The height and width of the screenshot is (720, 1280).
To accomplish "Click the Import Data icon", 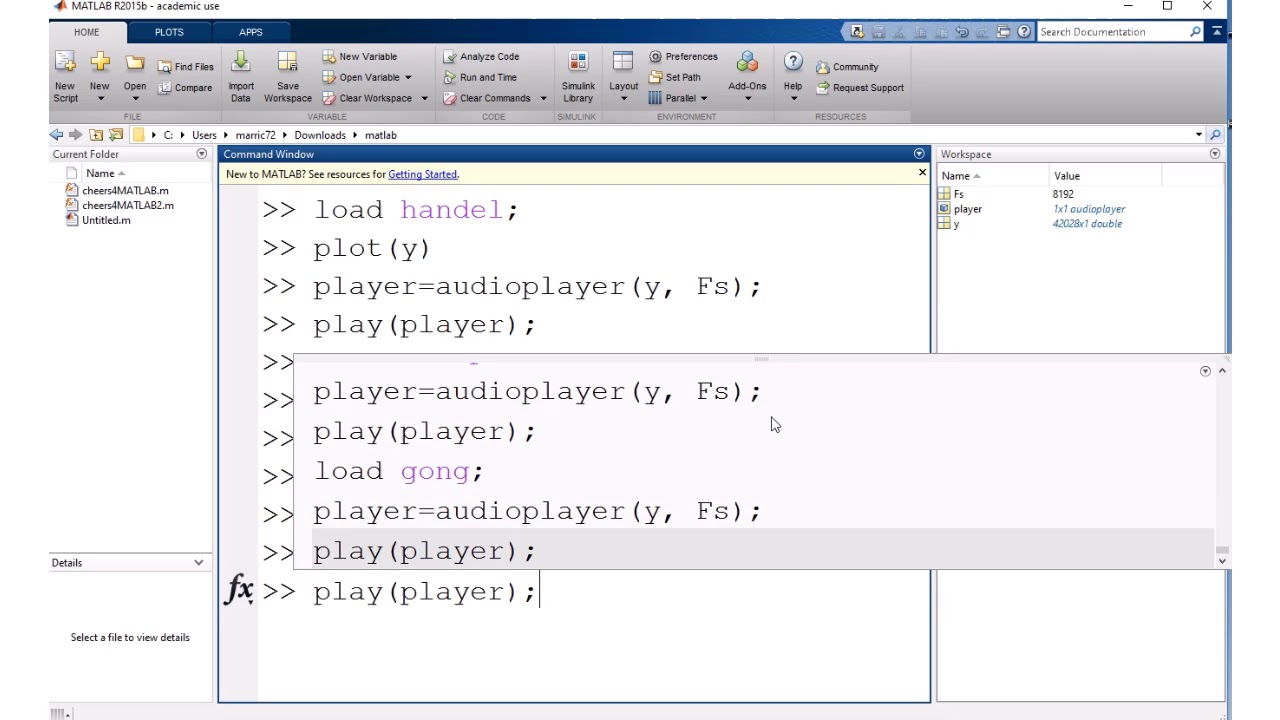I will tap(241, 63).
